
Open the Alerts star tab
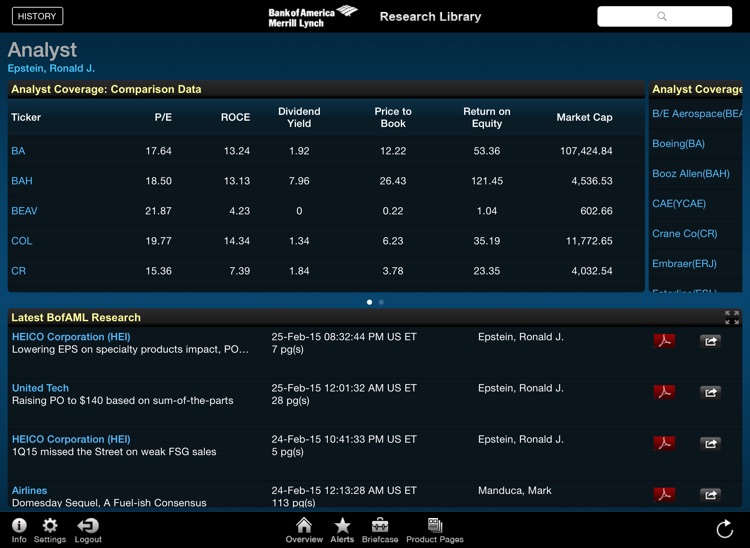[x=342, y=530]
